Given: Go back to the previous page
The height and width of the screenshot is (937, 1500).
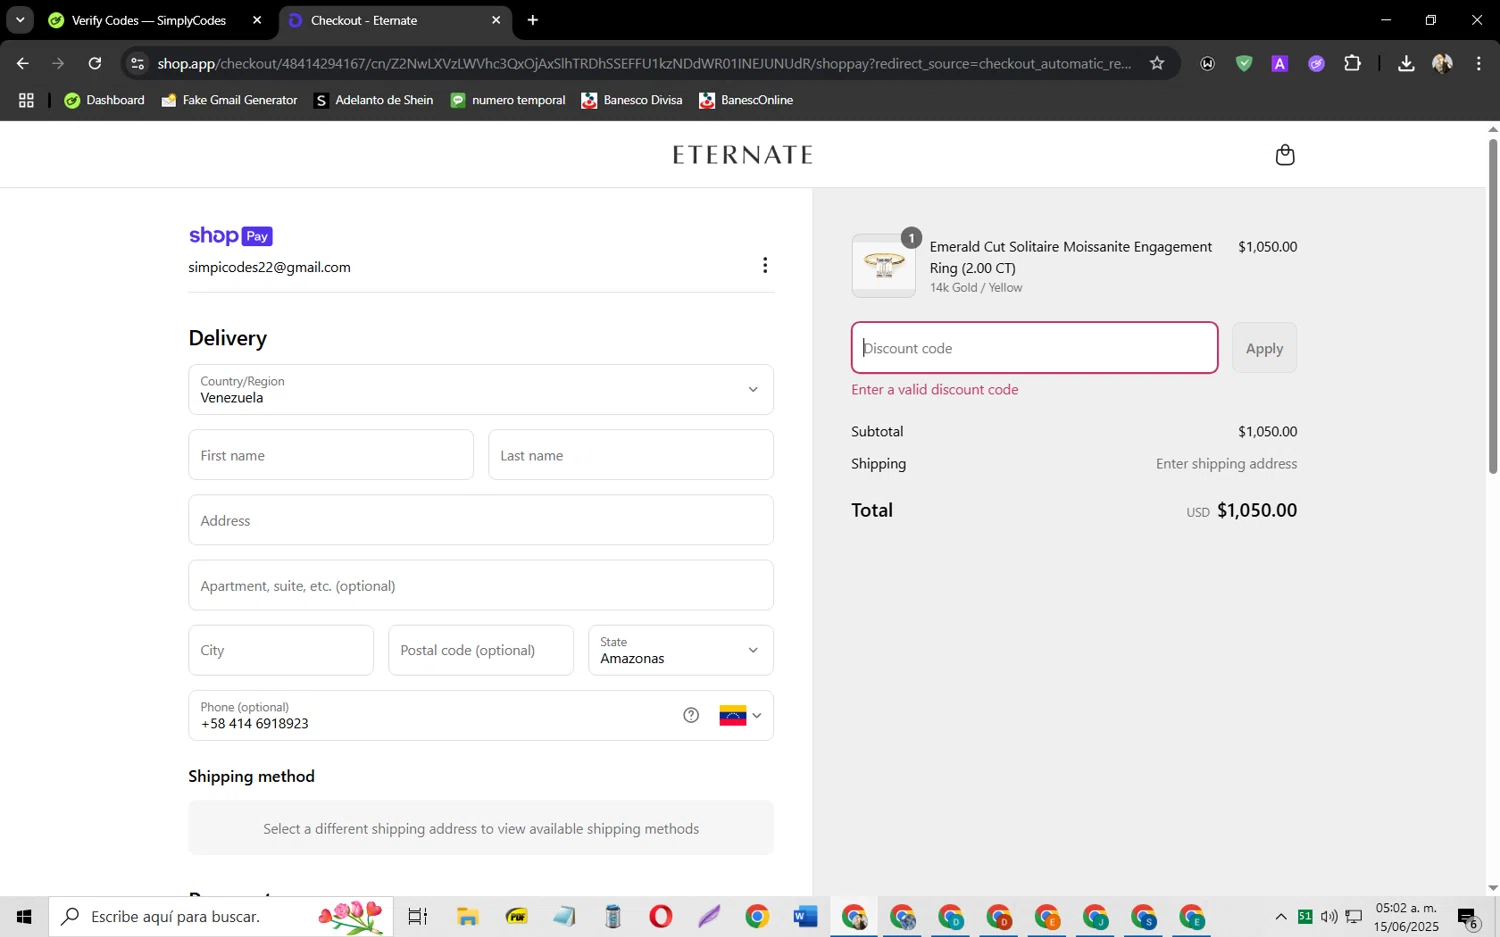Looking at the screenshot, I should coord(22,63).
